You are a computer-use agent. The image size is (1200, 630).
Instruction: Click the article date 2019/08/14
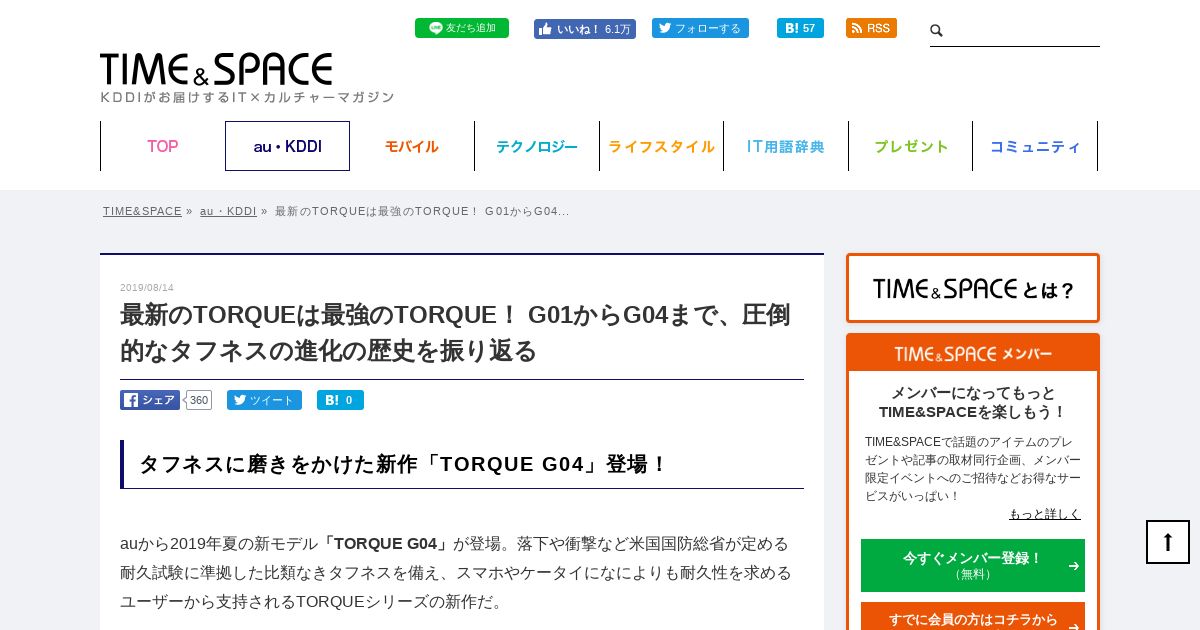pos(147,288)
